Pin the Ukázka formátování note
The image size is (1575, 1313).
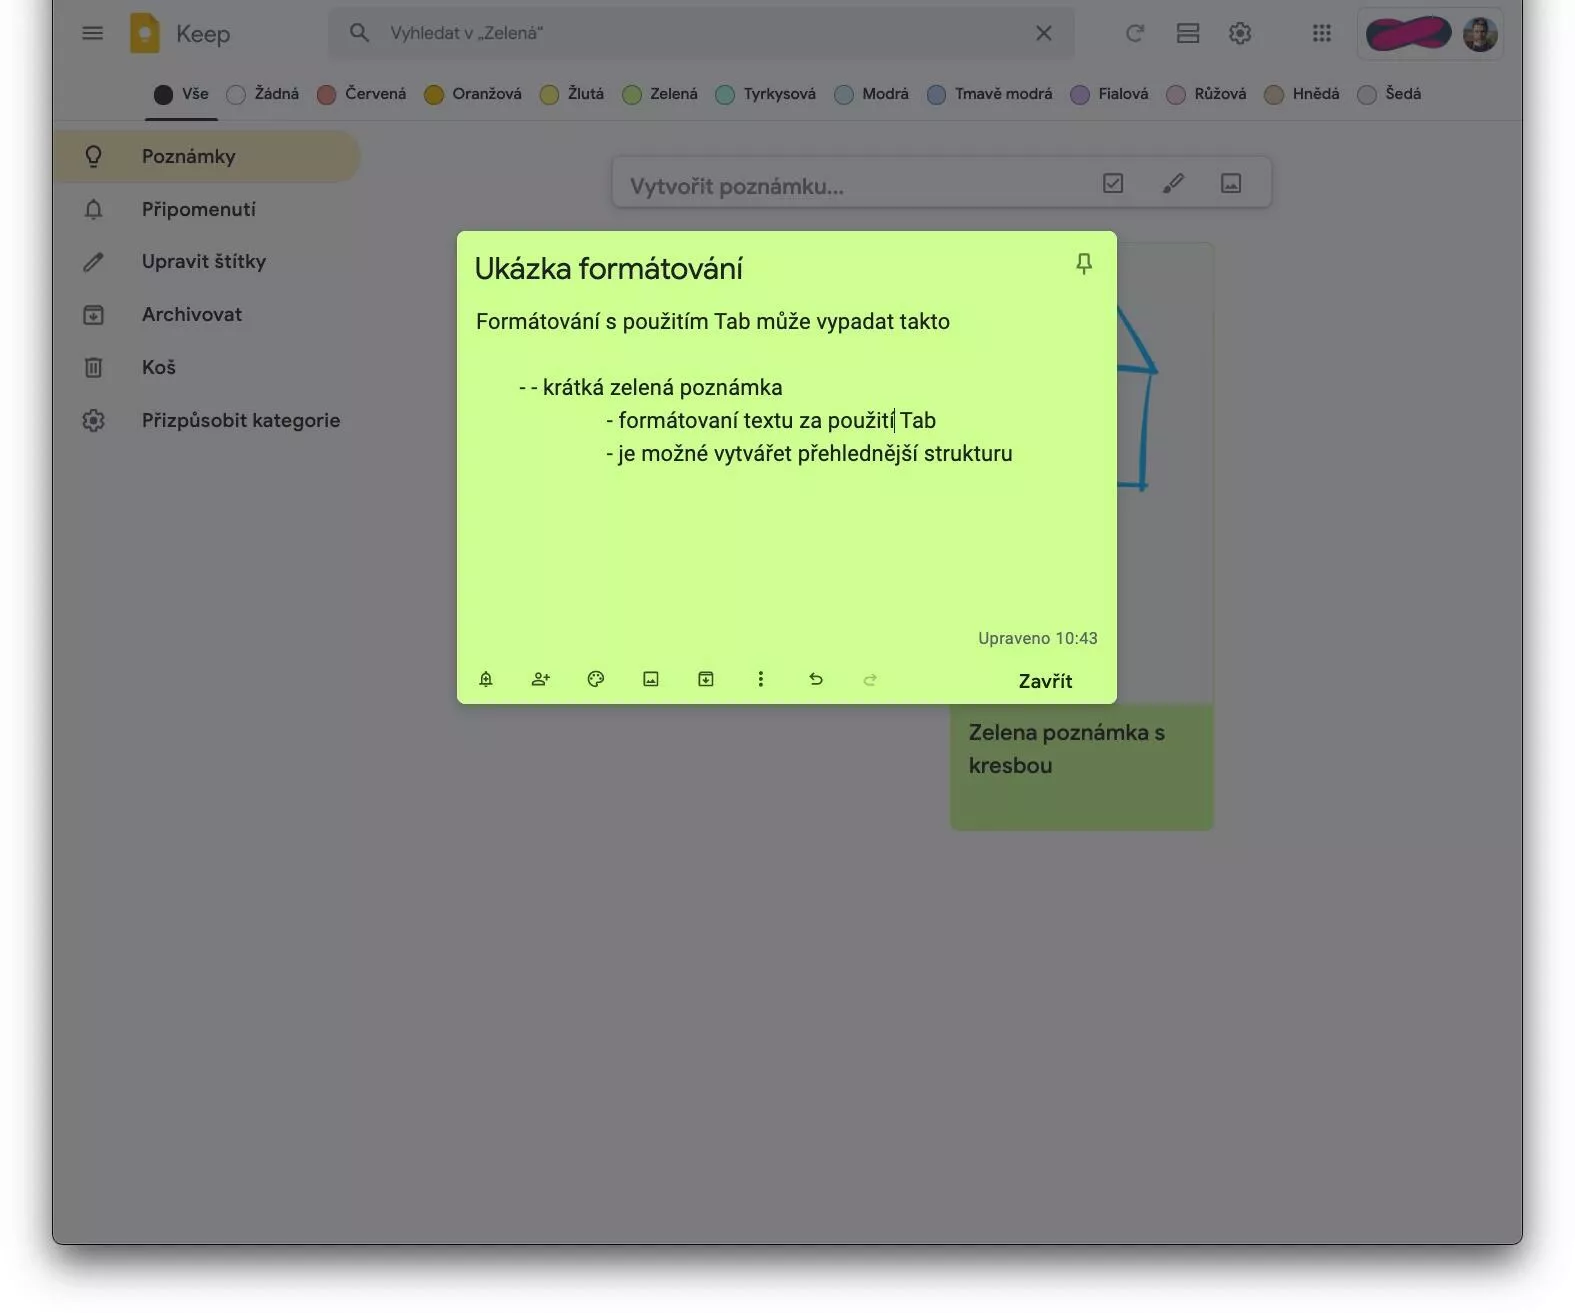pyautogui.click(x=1084, y=264)
